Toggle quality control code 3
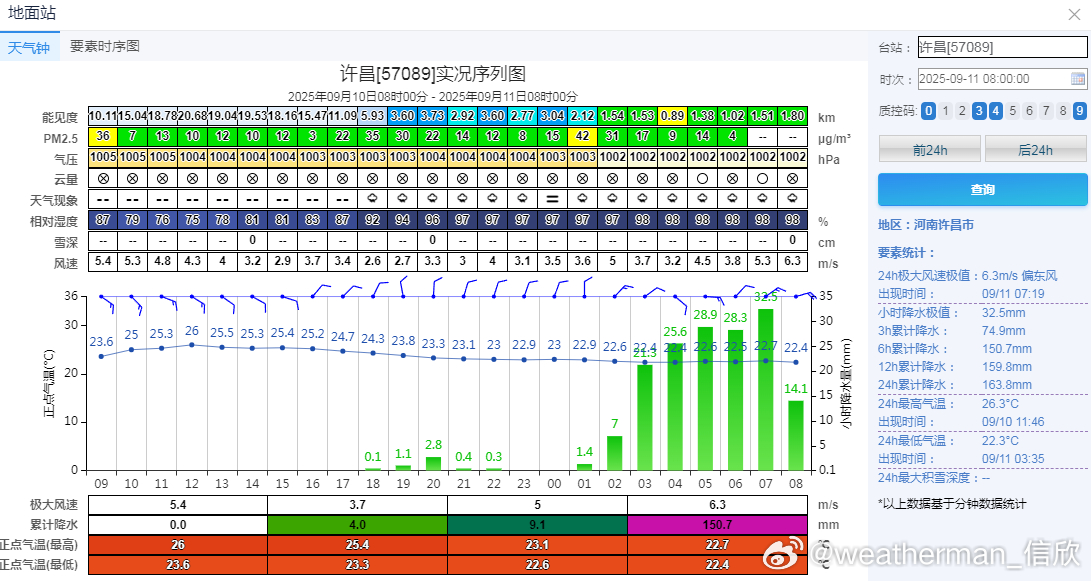The height and width of the screenshot is (581, 1091). pos(979,111)
